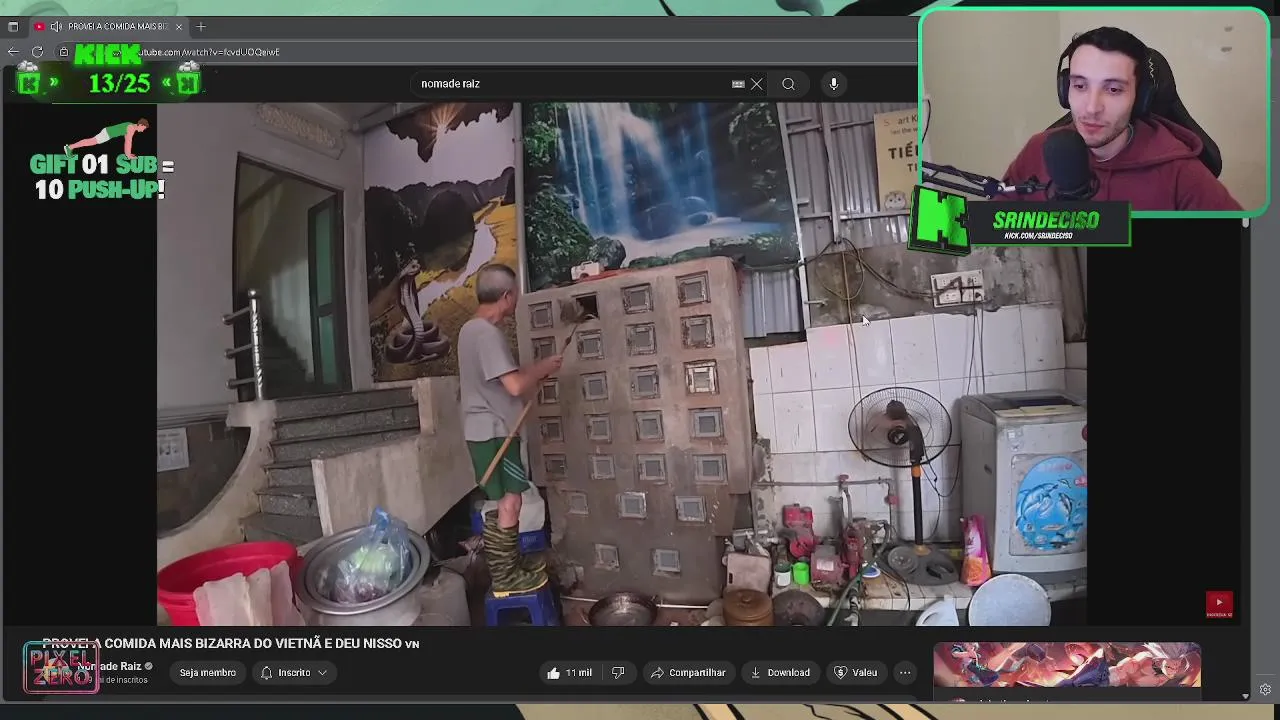
Task: Like the video with thumbs-up button
Action: pyautogui.click(x=570, y=673)
